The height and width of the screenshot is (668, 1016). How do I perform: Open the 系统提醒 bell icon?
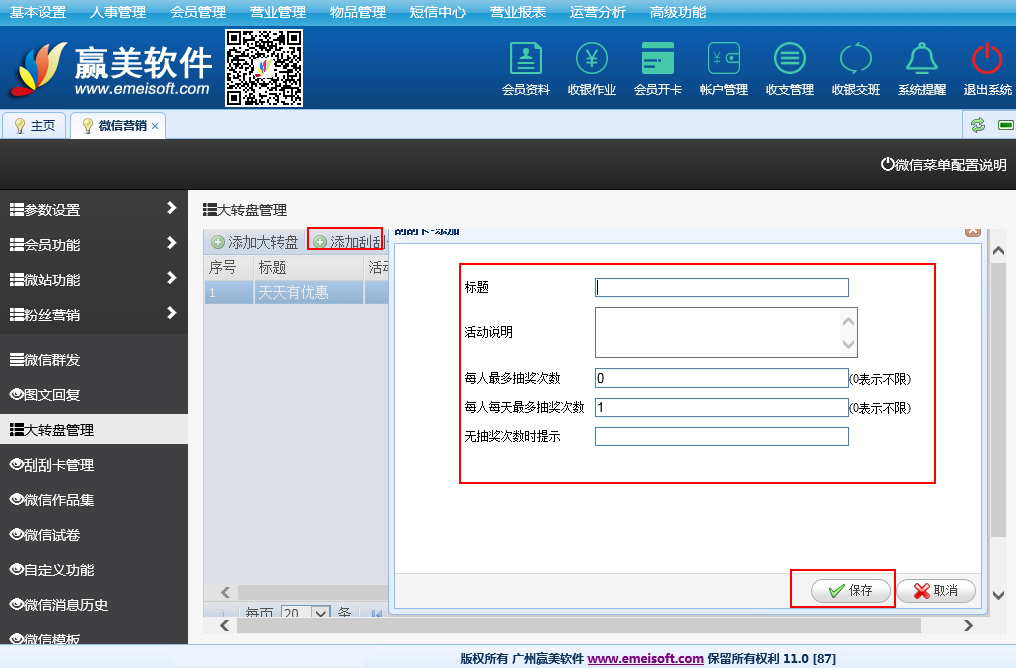[x=921, y=60]
